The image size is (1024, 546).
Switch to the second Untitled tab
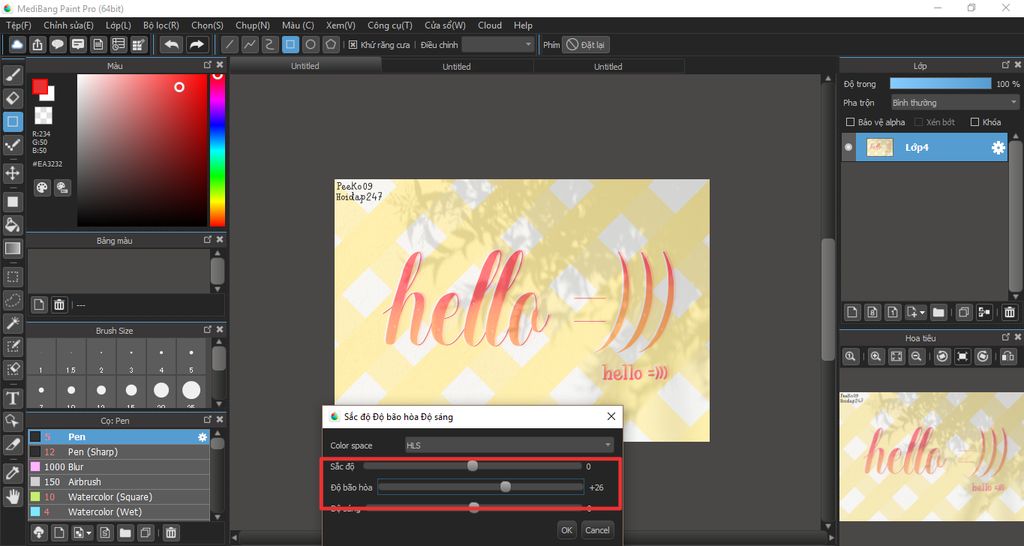coord(456,66)
